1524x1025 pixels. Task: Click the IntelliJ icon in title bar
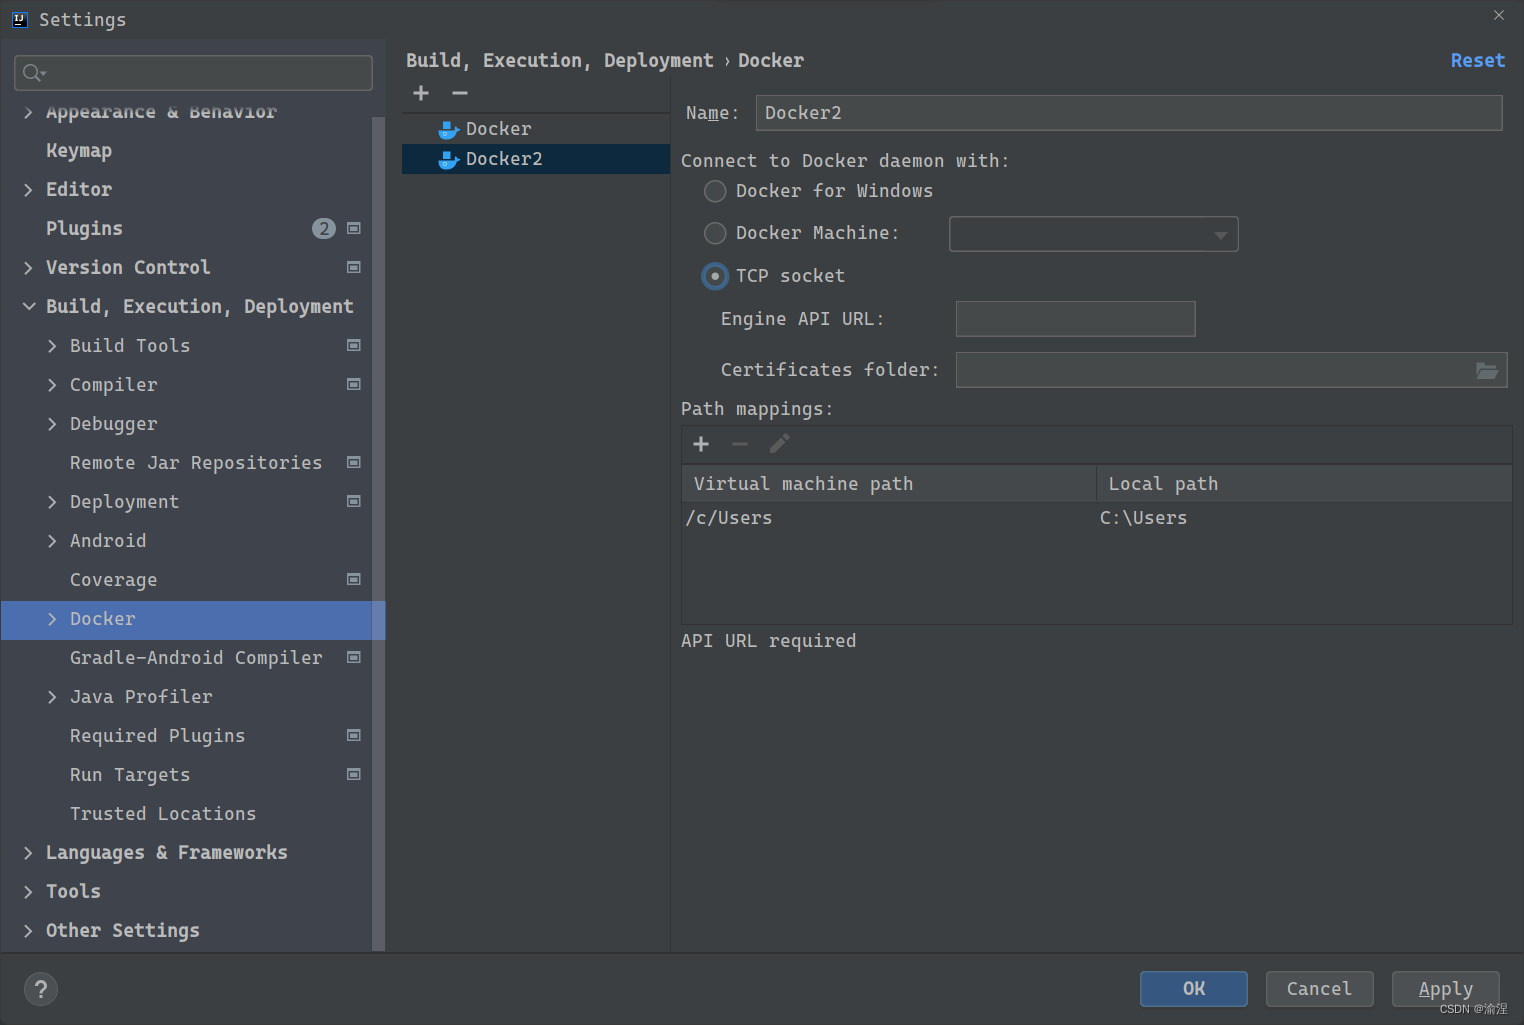click(19, 19)
